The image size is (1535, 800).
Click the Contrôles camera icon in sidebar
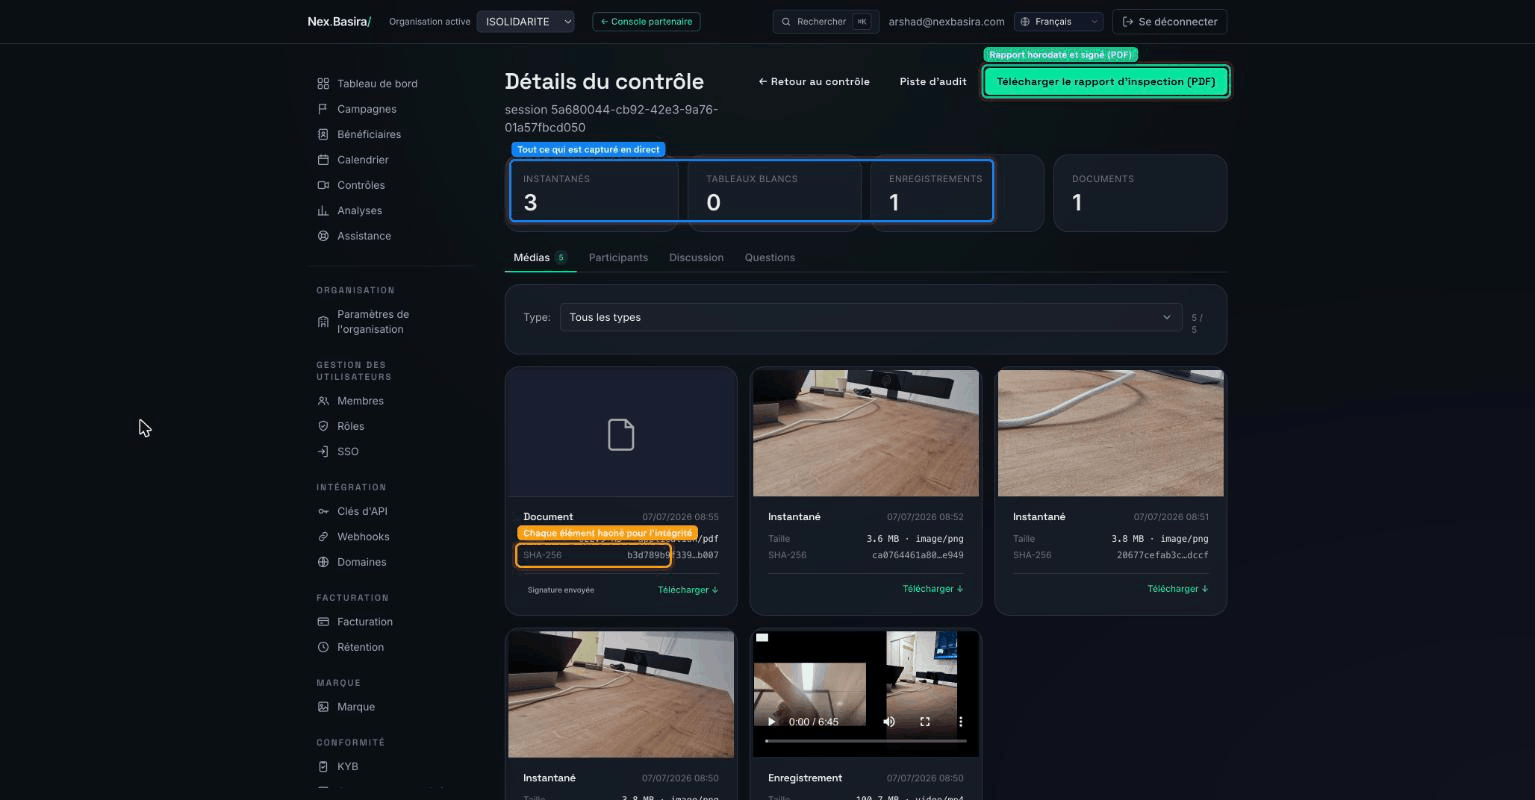pyautogui.click(x=323, y=185)
